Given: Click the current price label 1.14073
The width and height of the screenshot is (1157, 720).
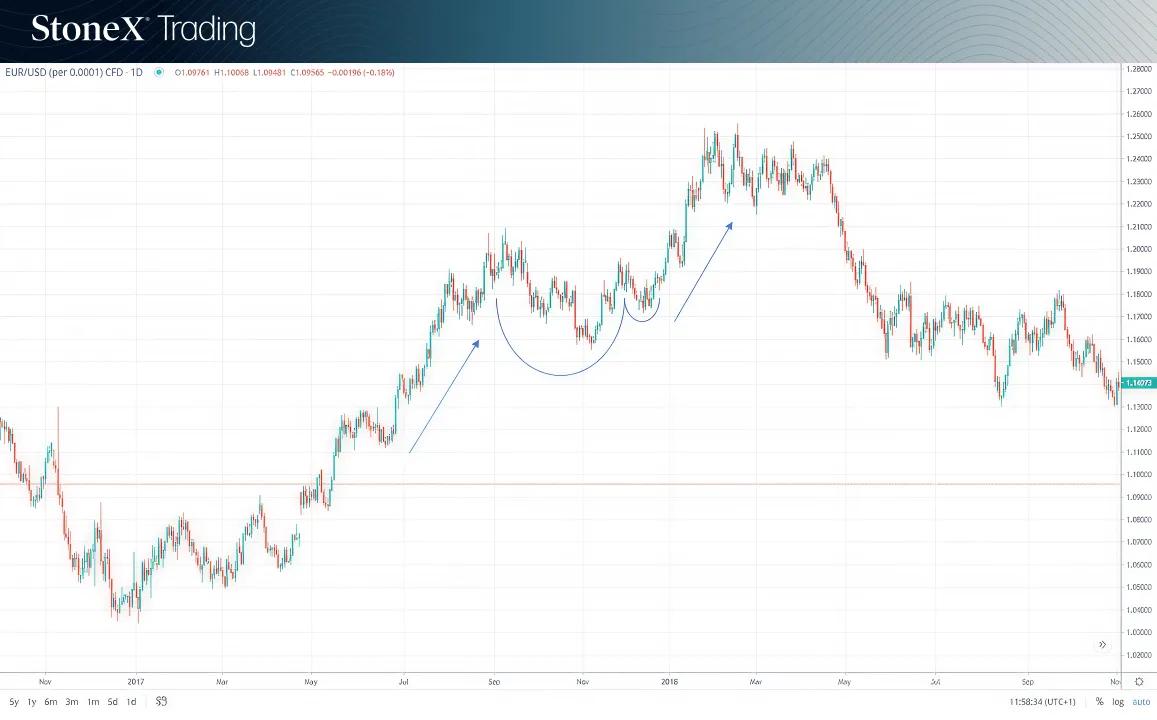Looking at the screenshot, I should pyautogui.click(x=1138, y=383).
